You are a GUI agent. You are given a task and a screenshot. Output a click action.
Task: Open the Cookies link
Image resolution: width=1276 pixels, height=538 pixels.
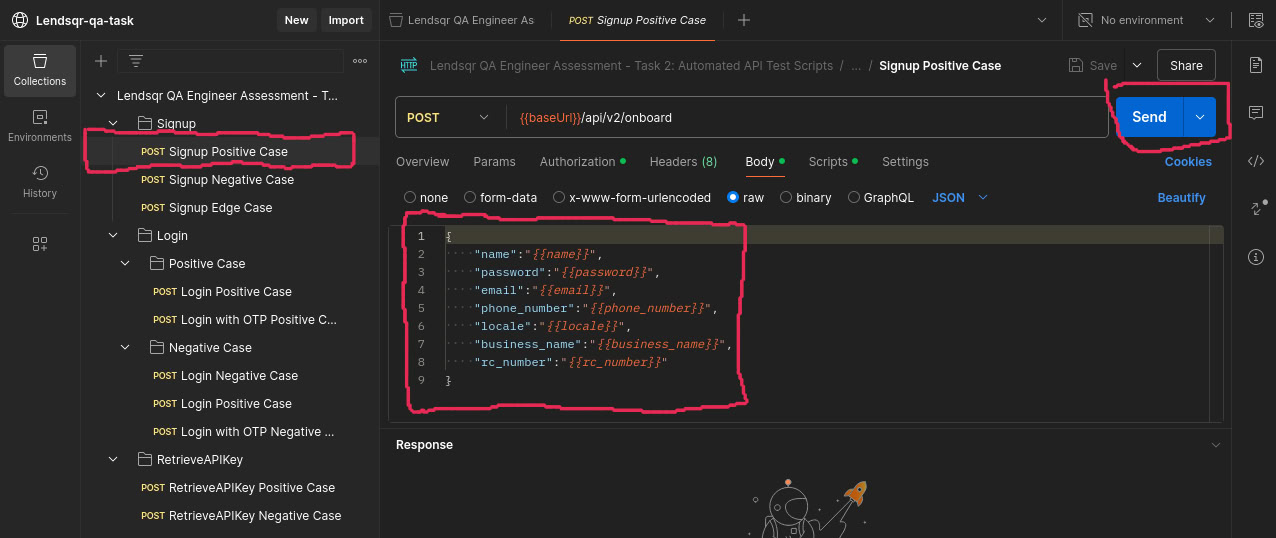(x=1188, y=161)
